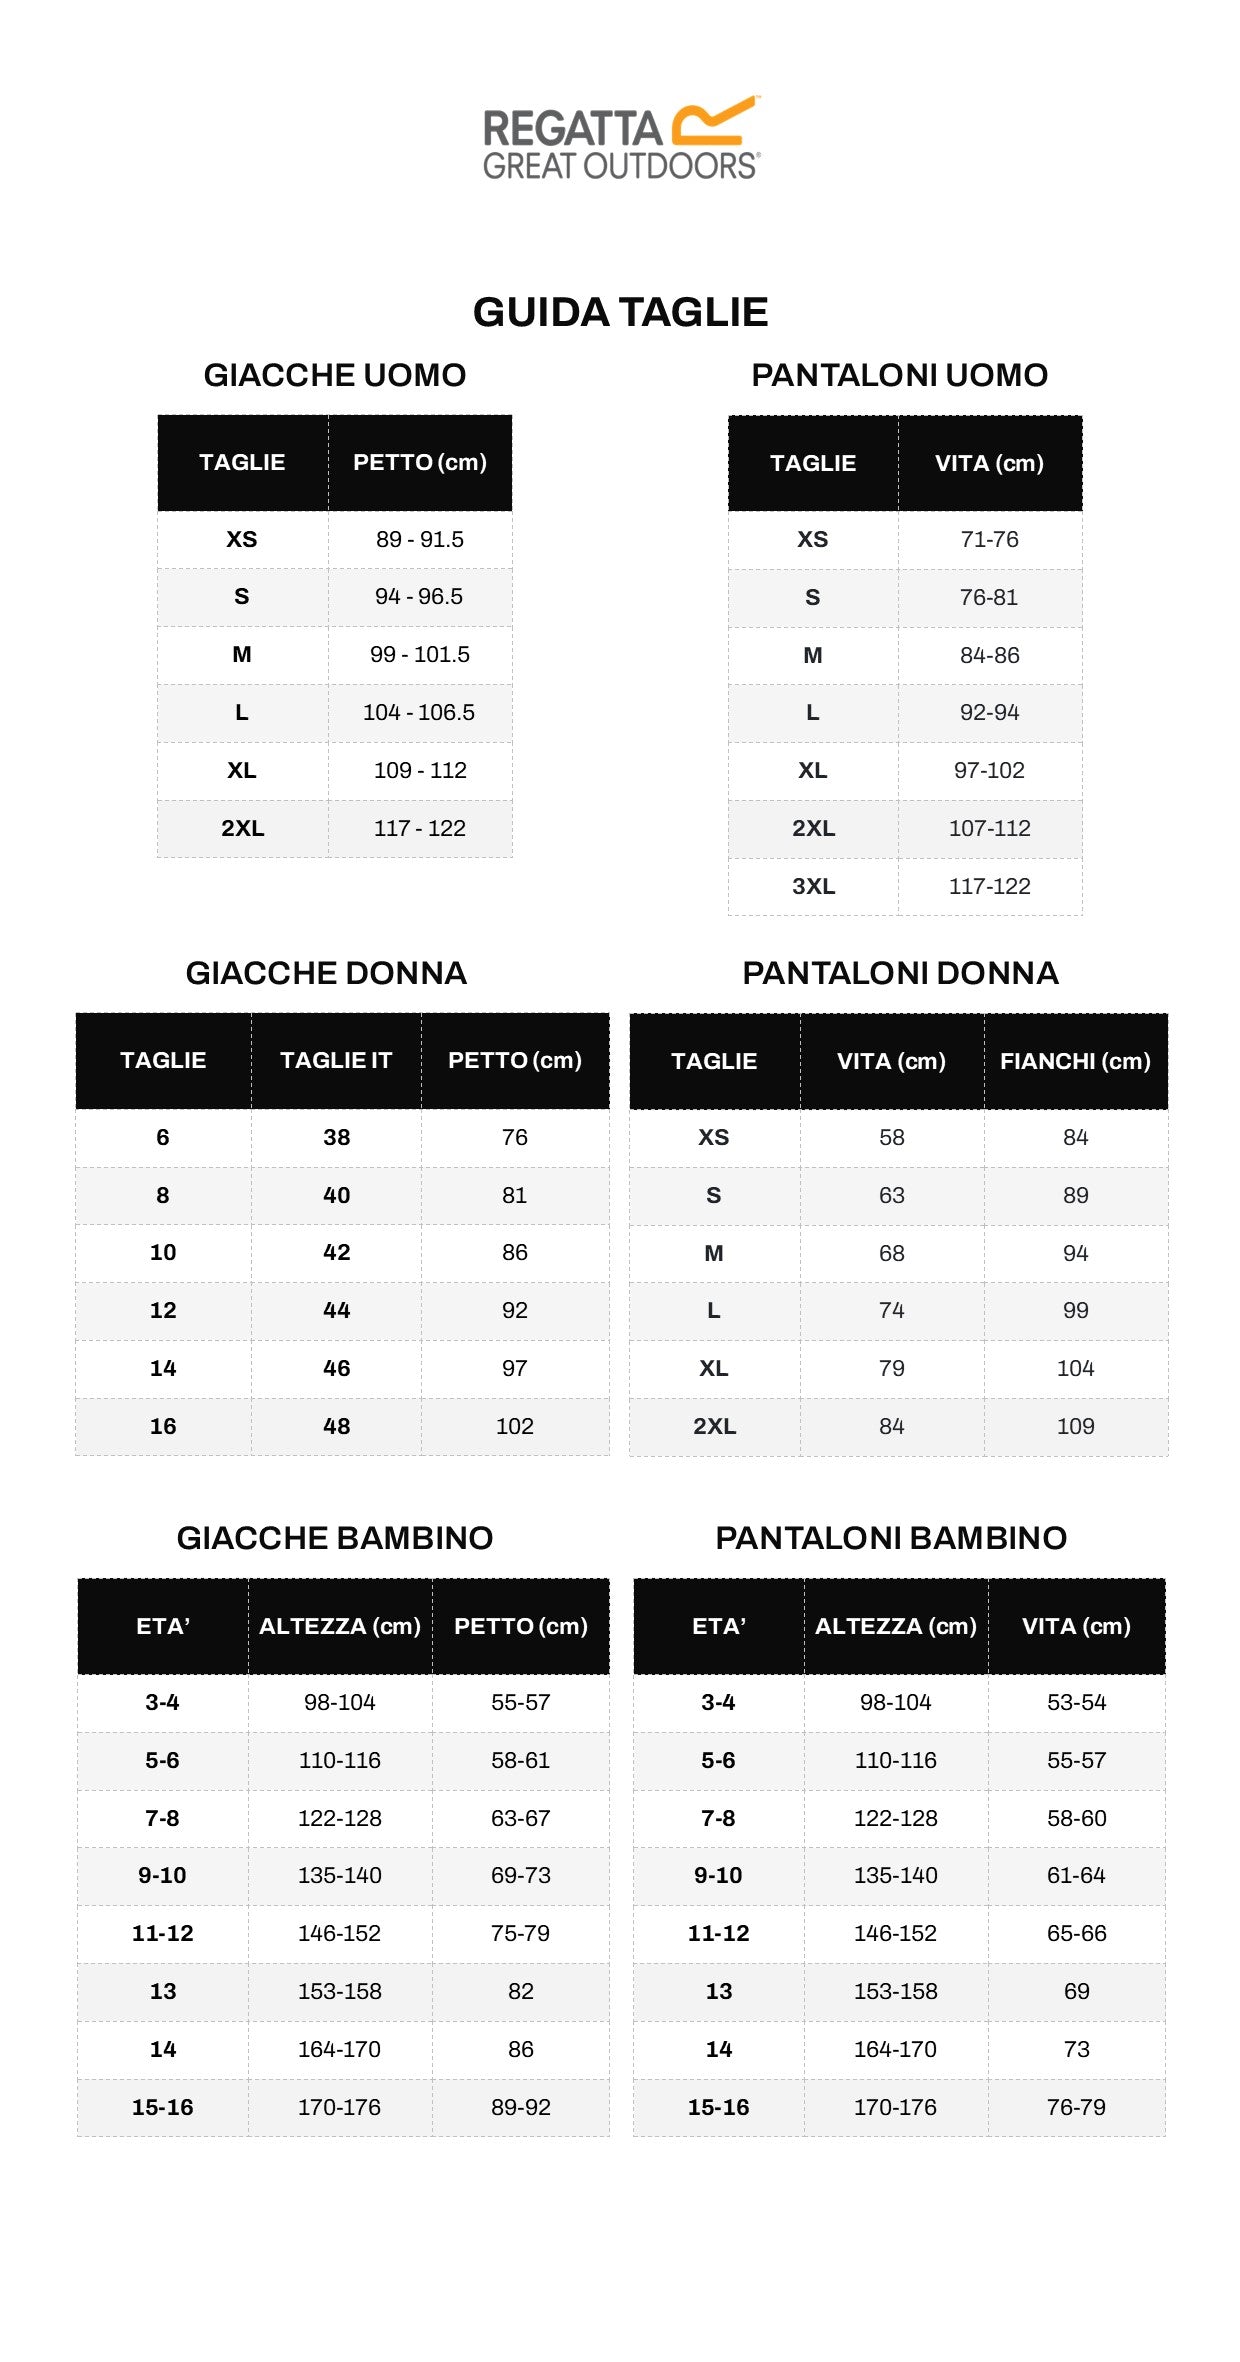Image resolution: width=1240 pixels, height=2362 pixels.
Task: Click the 63-67 chest value in Giacche Bambino
Action: pyautogui.click(x=520, y=1818)
